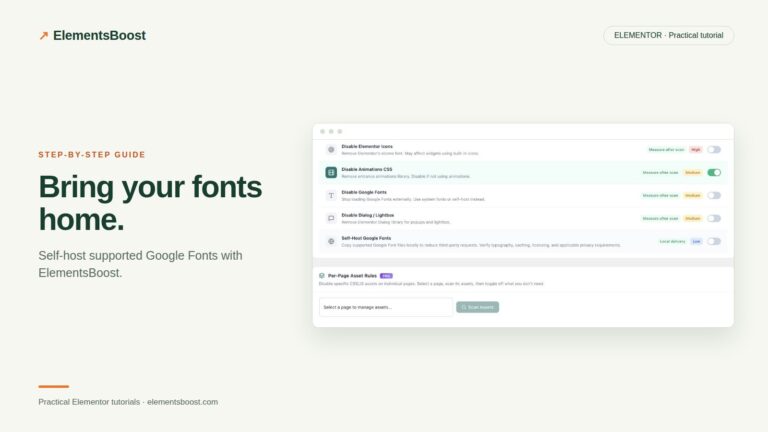Click the T icon for Disable Google Fonts
This screenshot has width=768, height=432.
[x=331, y=195]
